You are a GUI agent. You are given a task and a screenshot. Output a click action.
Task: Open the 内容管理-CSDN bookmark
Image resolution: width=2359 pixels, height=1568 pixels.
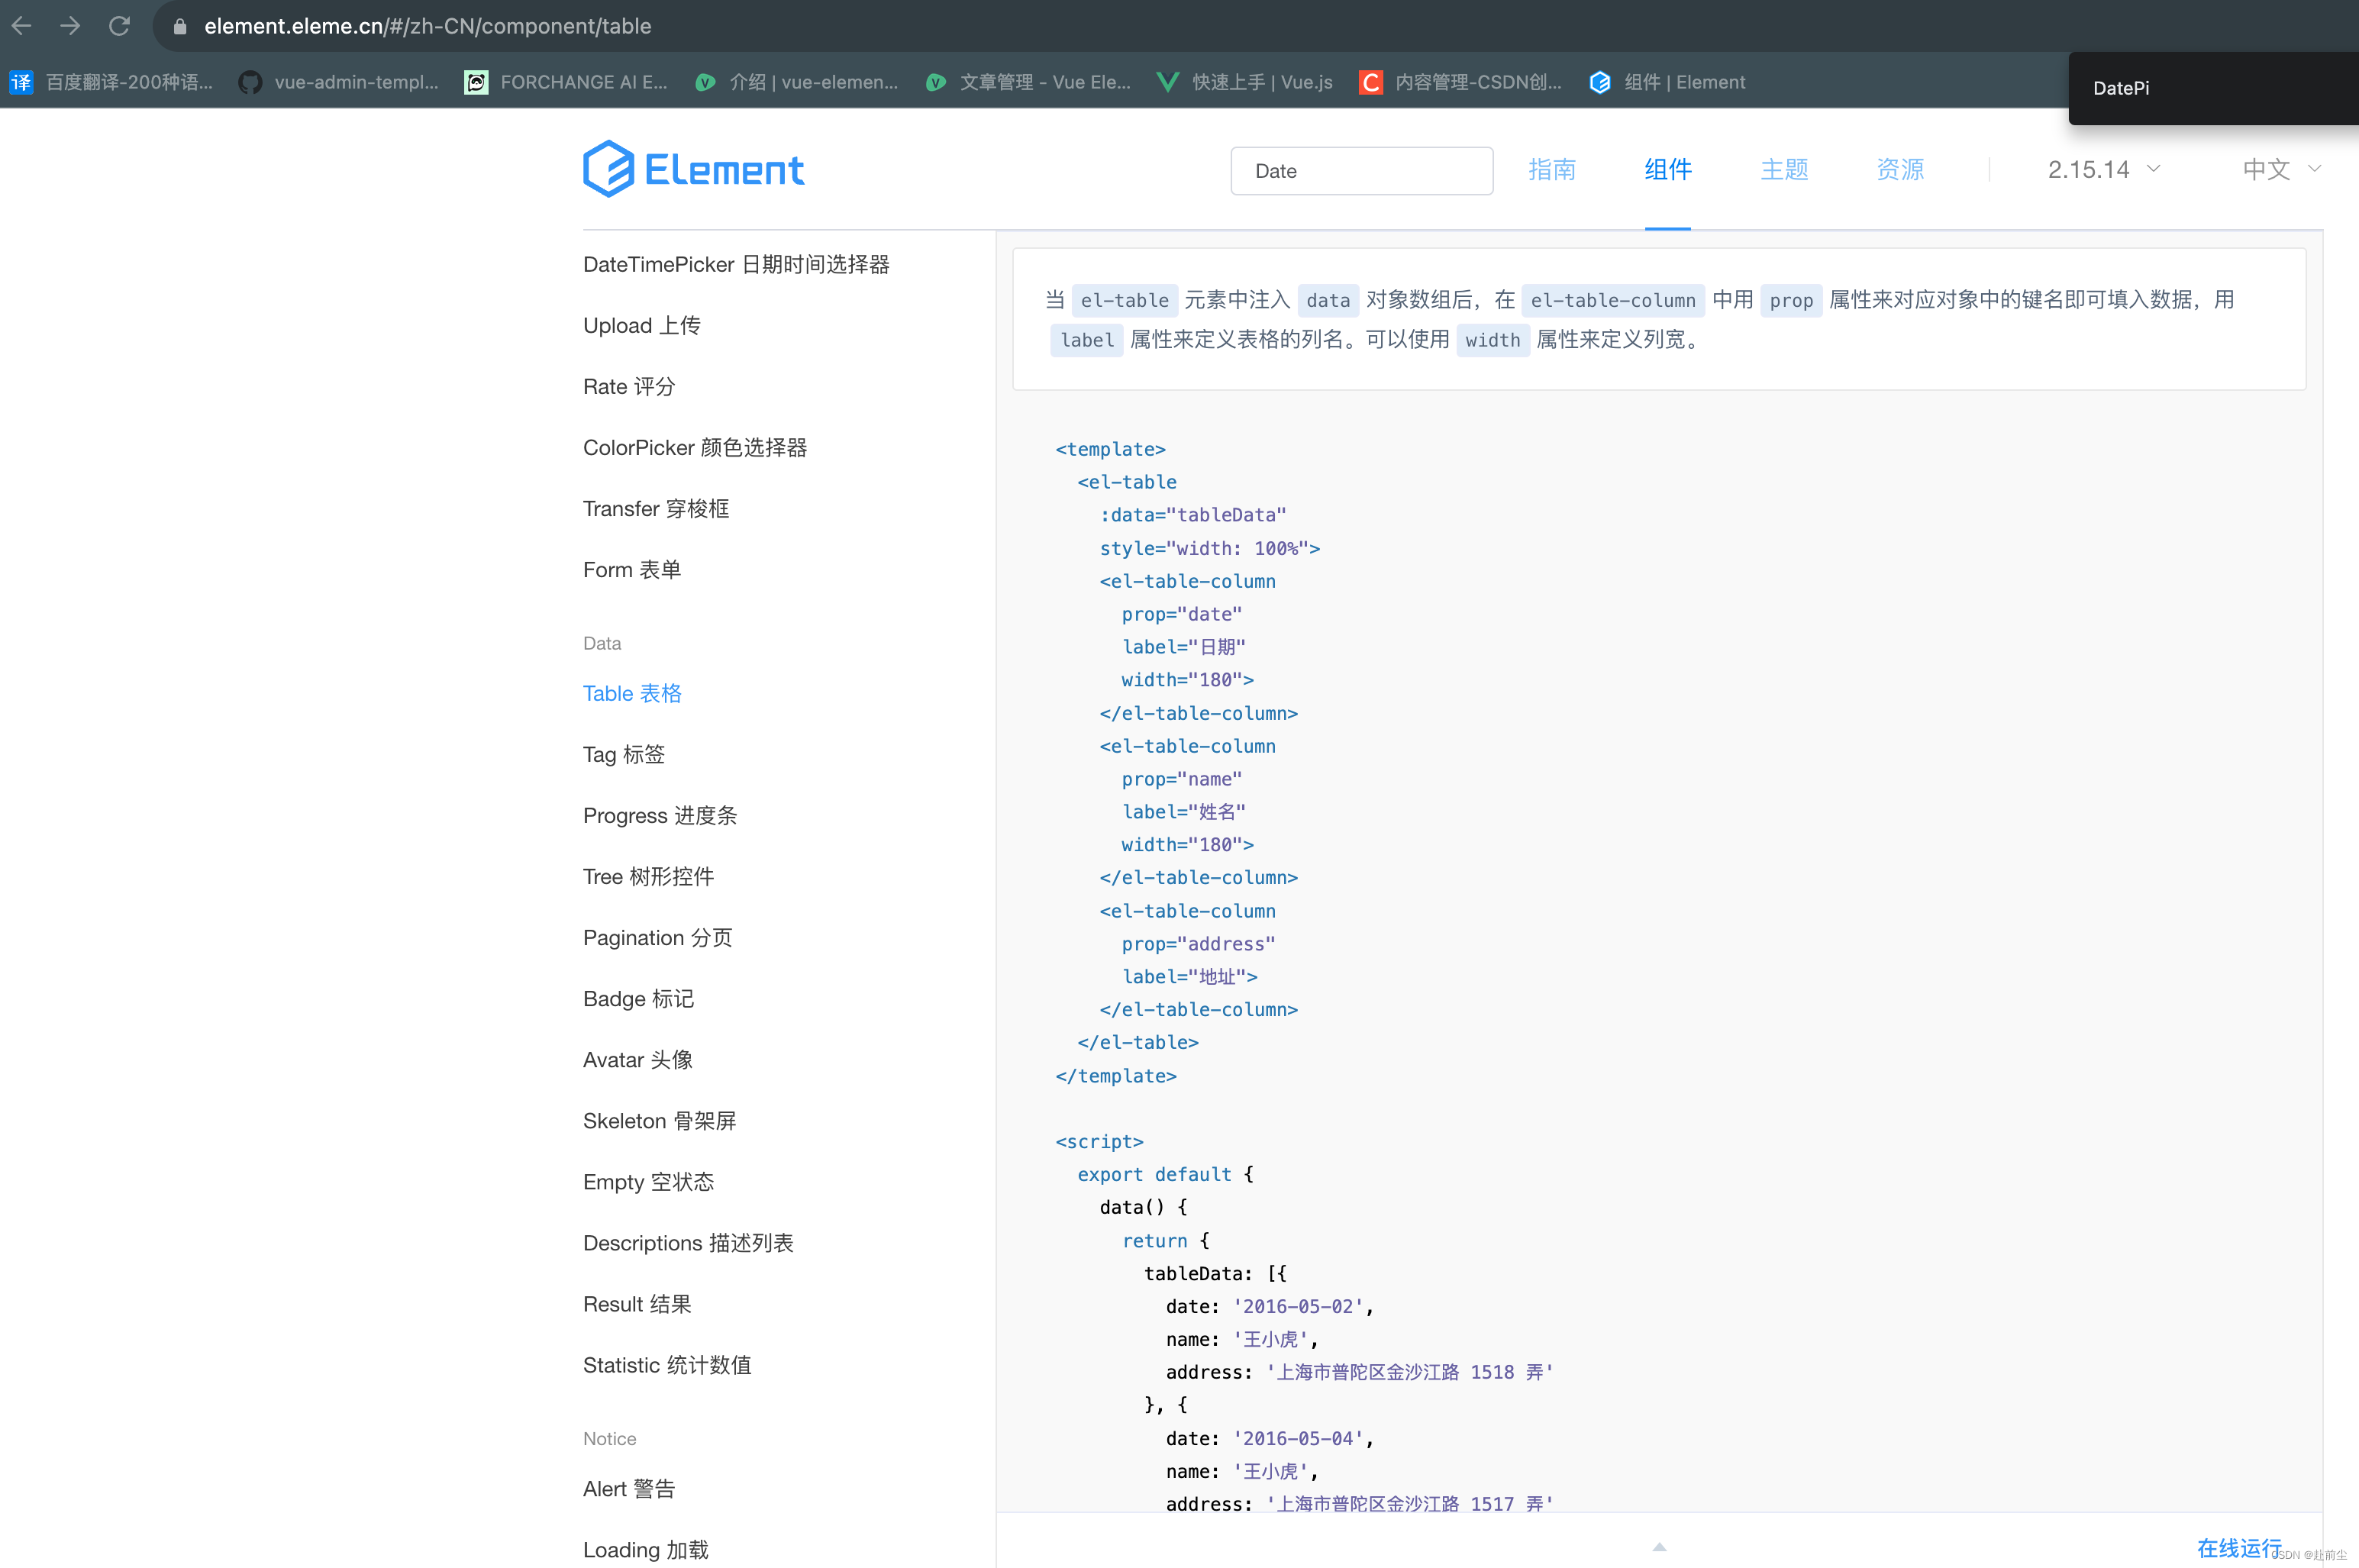point(1461,82)
